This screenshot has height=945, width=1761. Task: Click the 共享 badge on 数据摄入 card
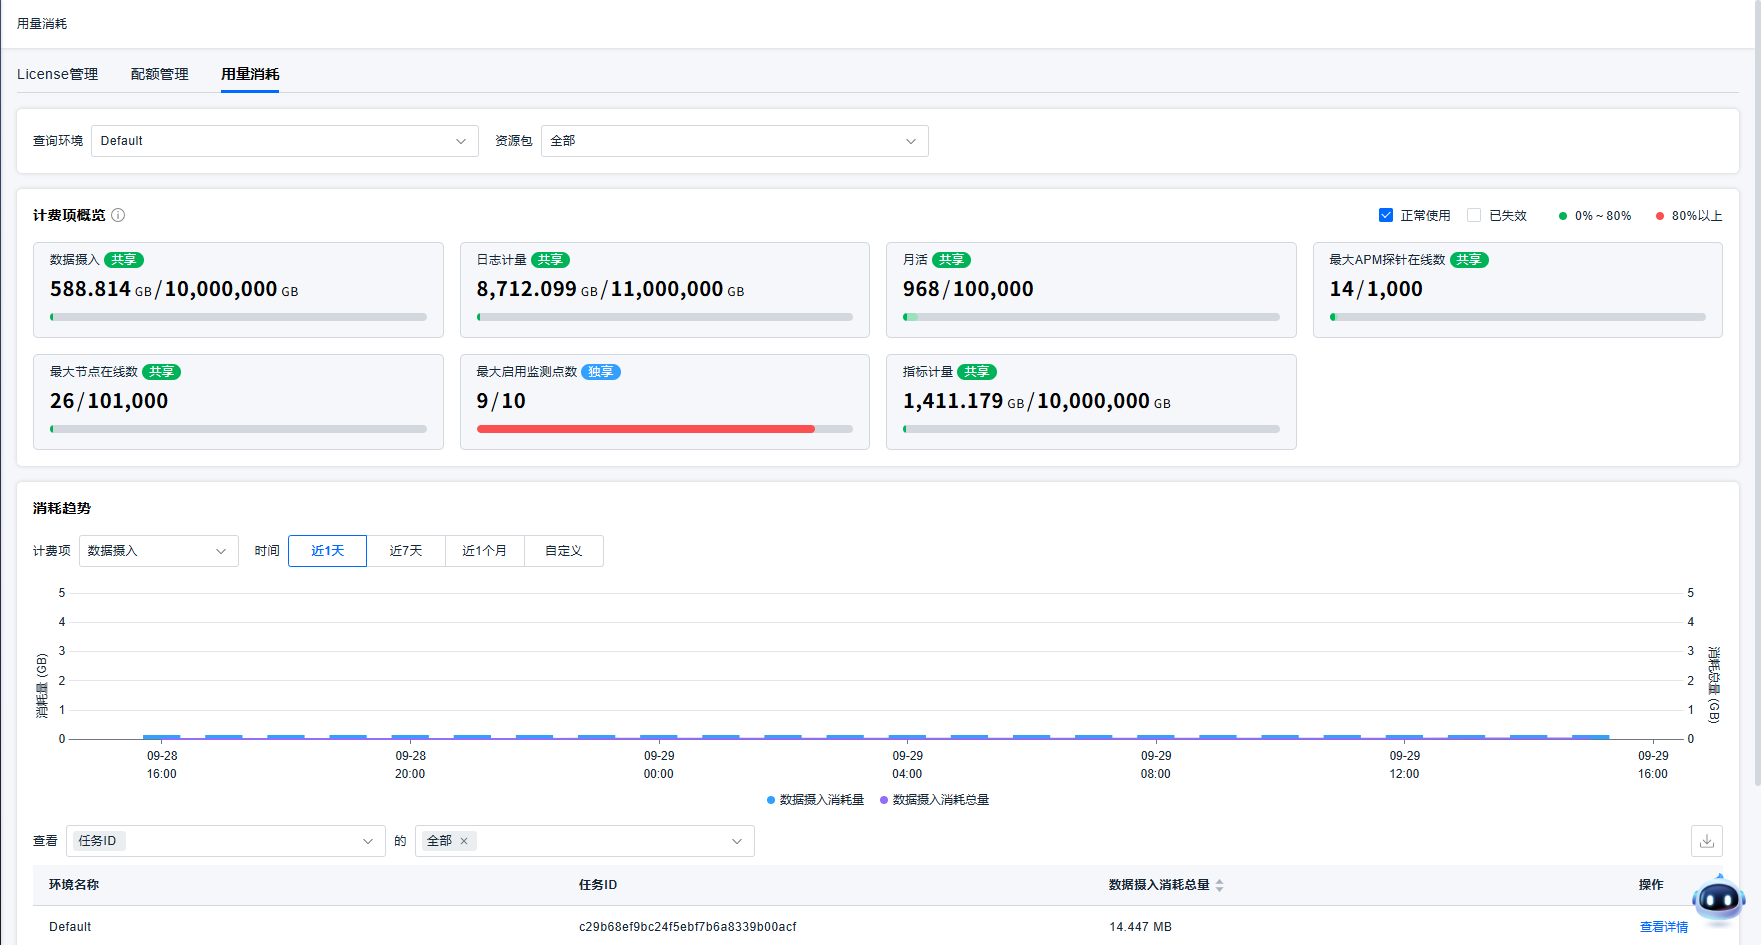coord(124,260)
